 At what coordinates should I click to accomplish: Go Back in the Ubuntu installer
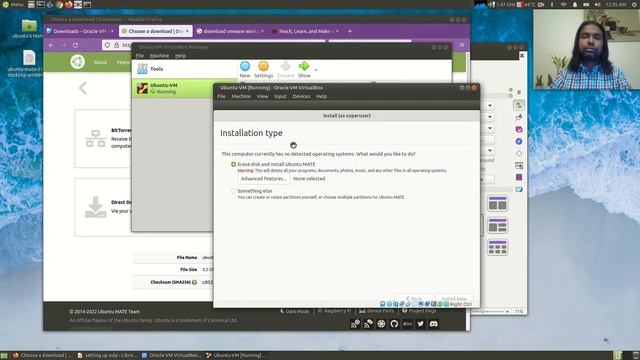pyautogui.click(x=414, y=299)
